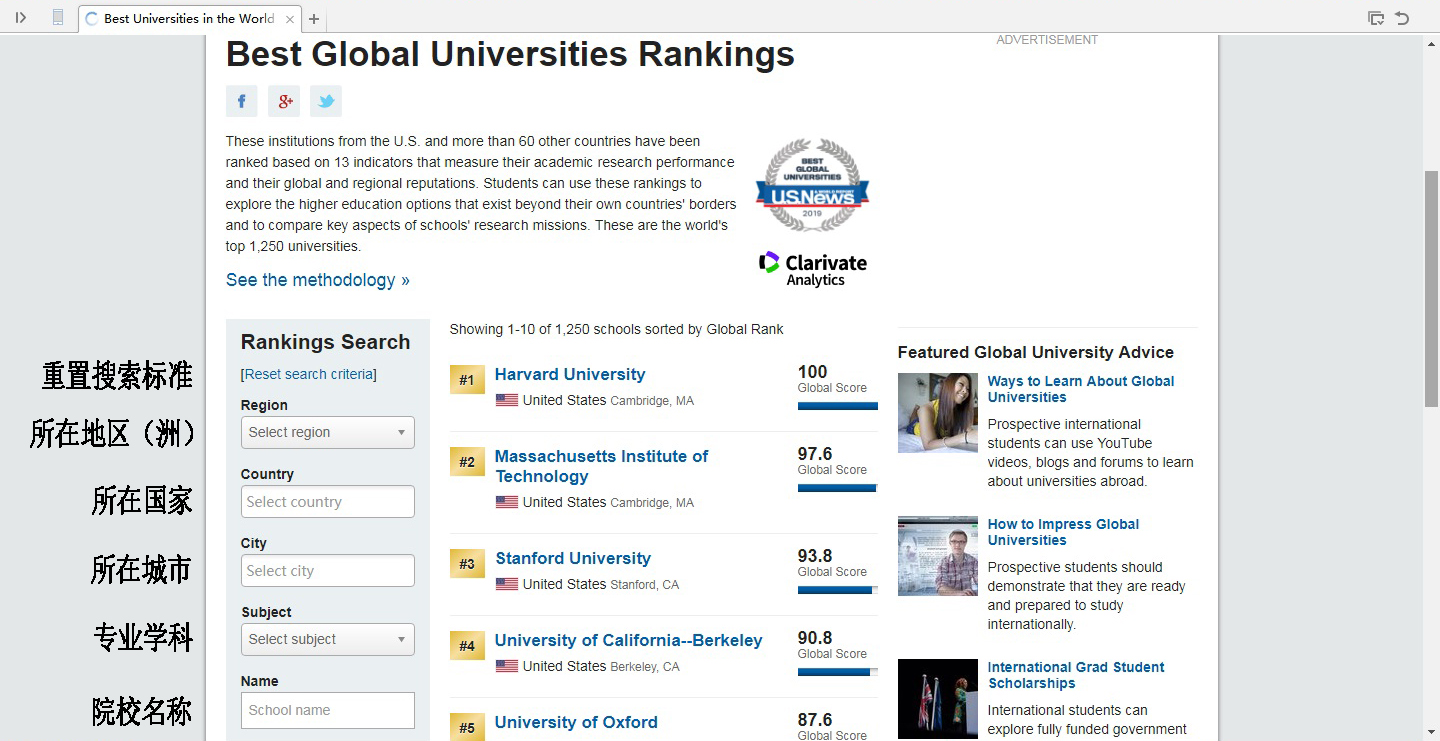Click the US flag under UC Berkeley
1440x741 pixels.
tap(507, 666)
